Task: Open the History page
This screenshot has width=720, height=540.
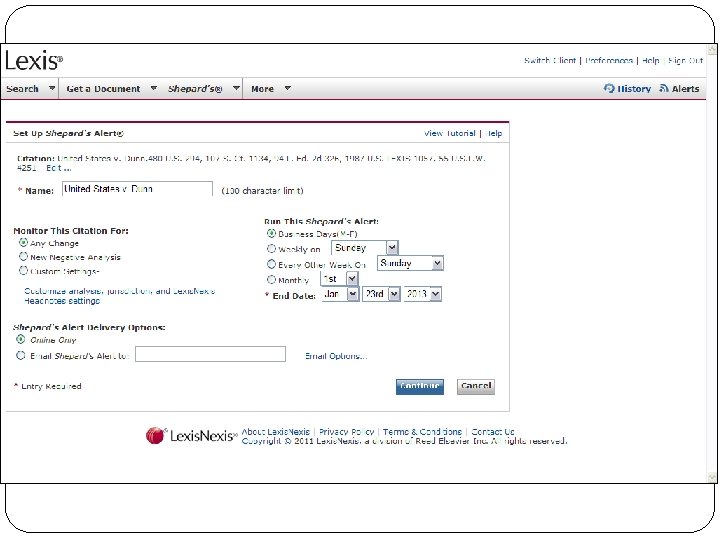Action: [634, 89]
